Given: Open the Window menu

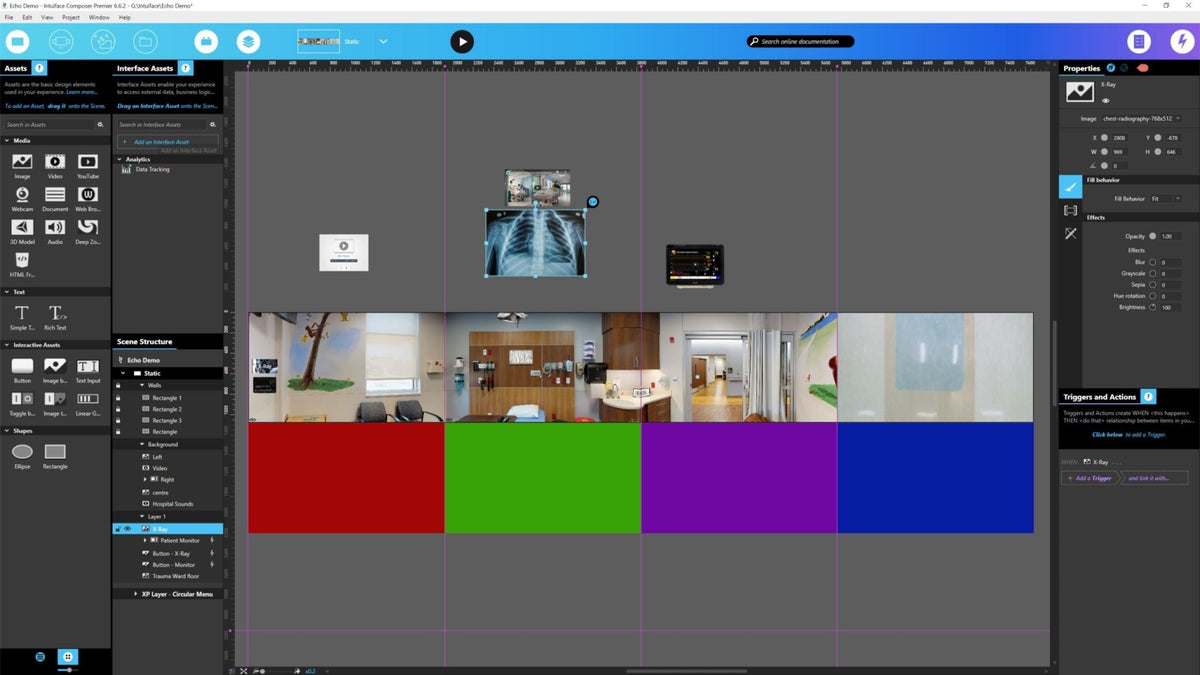Looking at the screenshot, I should 99,17.
